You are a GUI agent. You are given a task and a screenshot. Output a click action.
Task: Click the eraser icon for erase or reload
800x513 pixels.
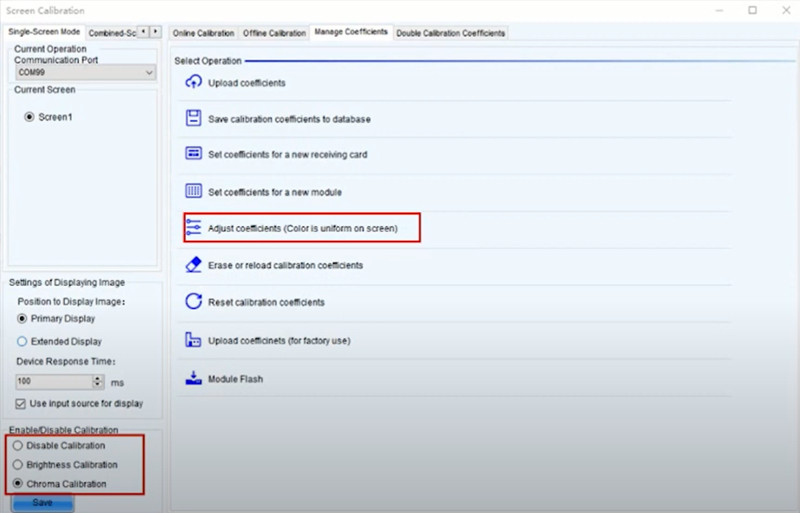pyautogui.click(x=193, y=264)
